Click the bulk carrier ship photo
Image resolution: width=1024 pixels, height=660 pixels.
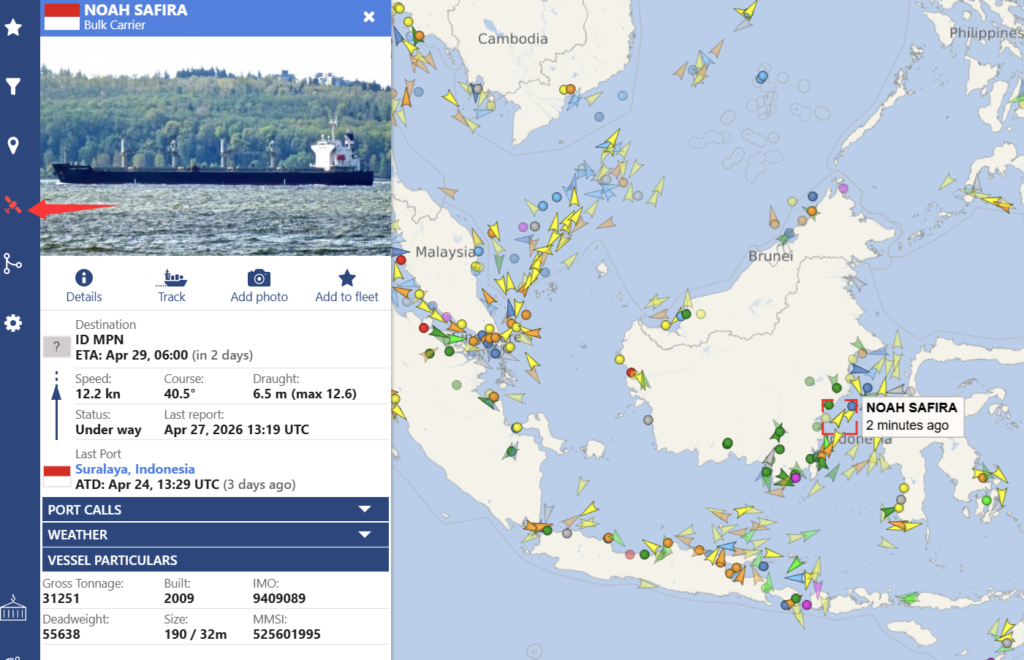coord(215,147)
